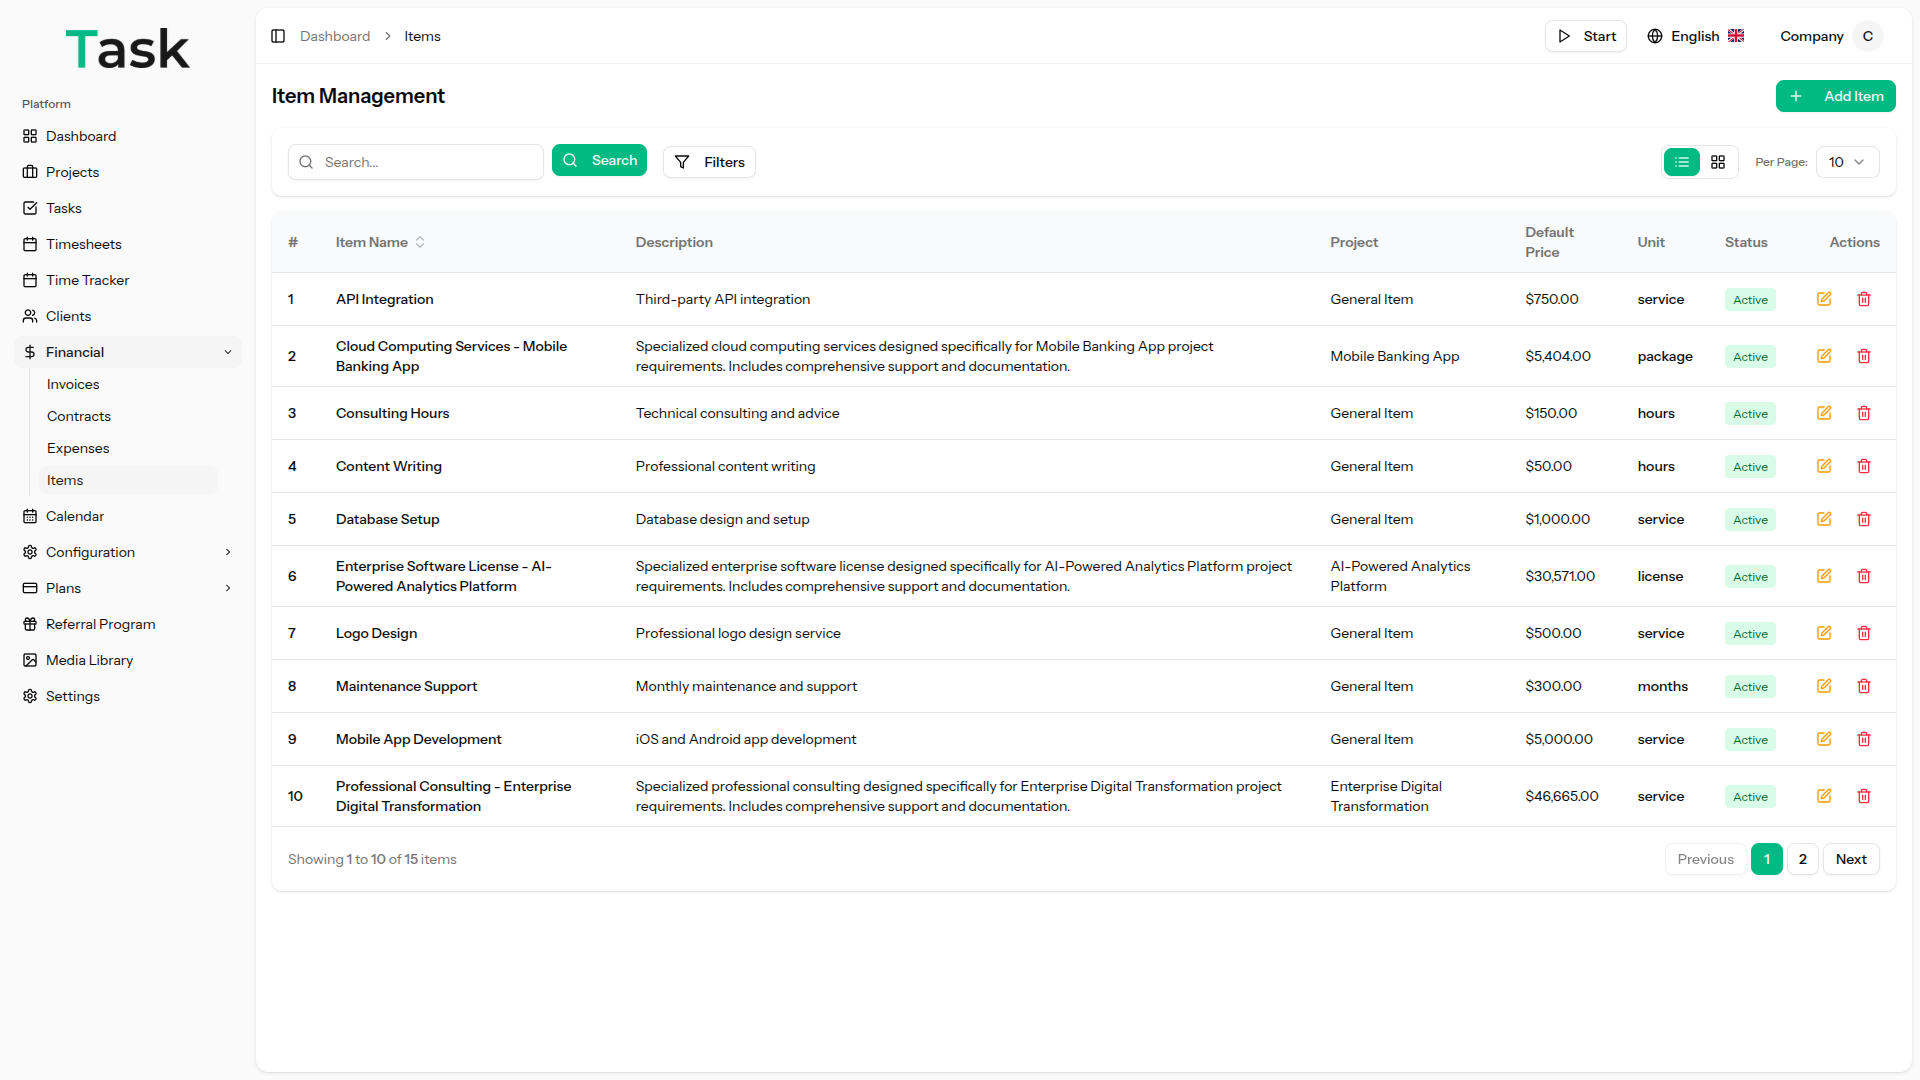
Task: Open Invoices under Financial
Action: click(73, 384)
